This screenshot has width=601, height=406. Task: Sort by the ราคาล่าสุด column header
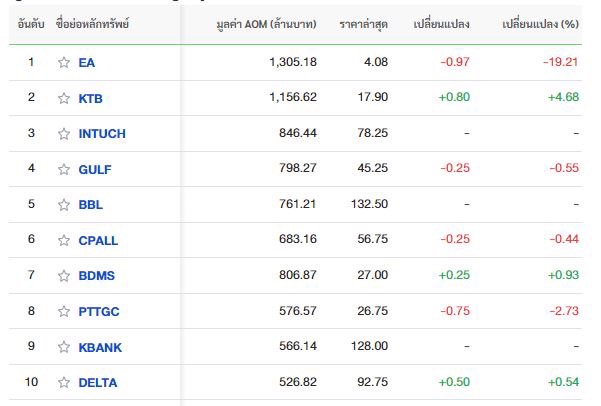(x=363, y=25)
